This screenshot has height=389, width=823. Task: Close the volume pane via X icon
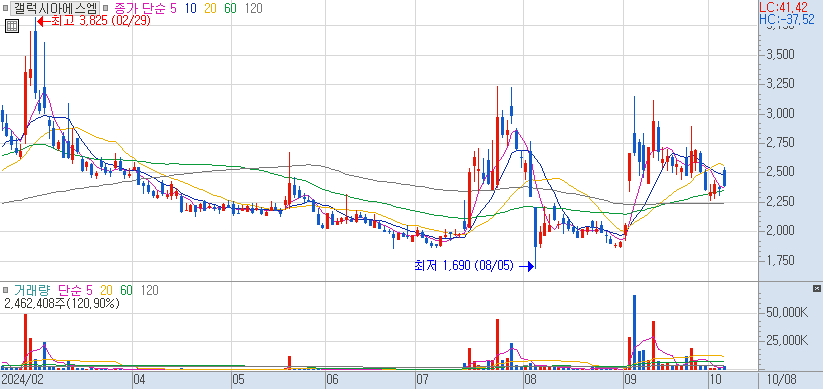tap(816, 288)
